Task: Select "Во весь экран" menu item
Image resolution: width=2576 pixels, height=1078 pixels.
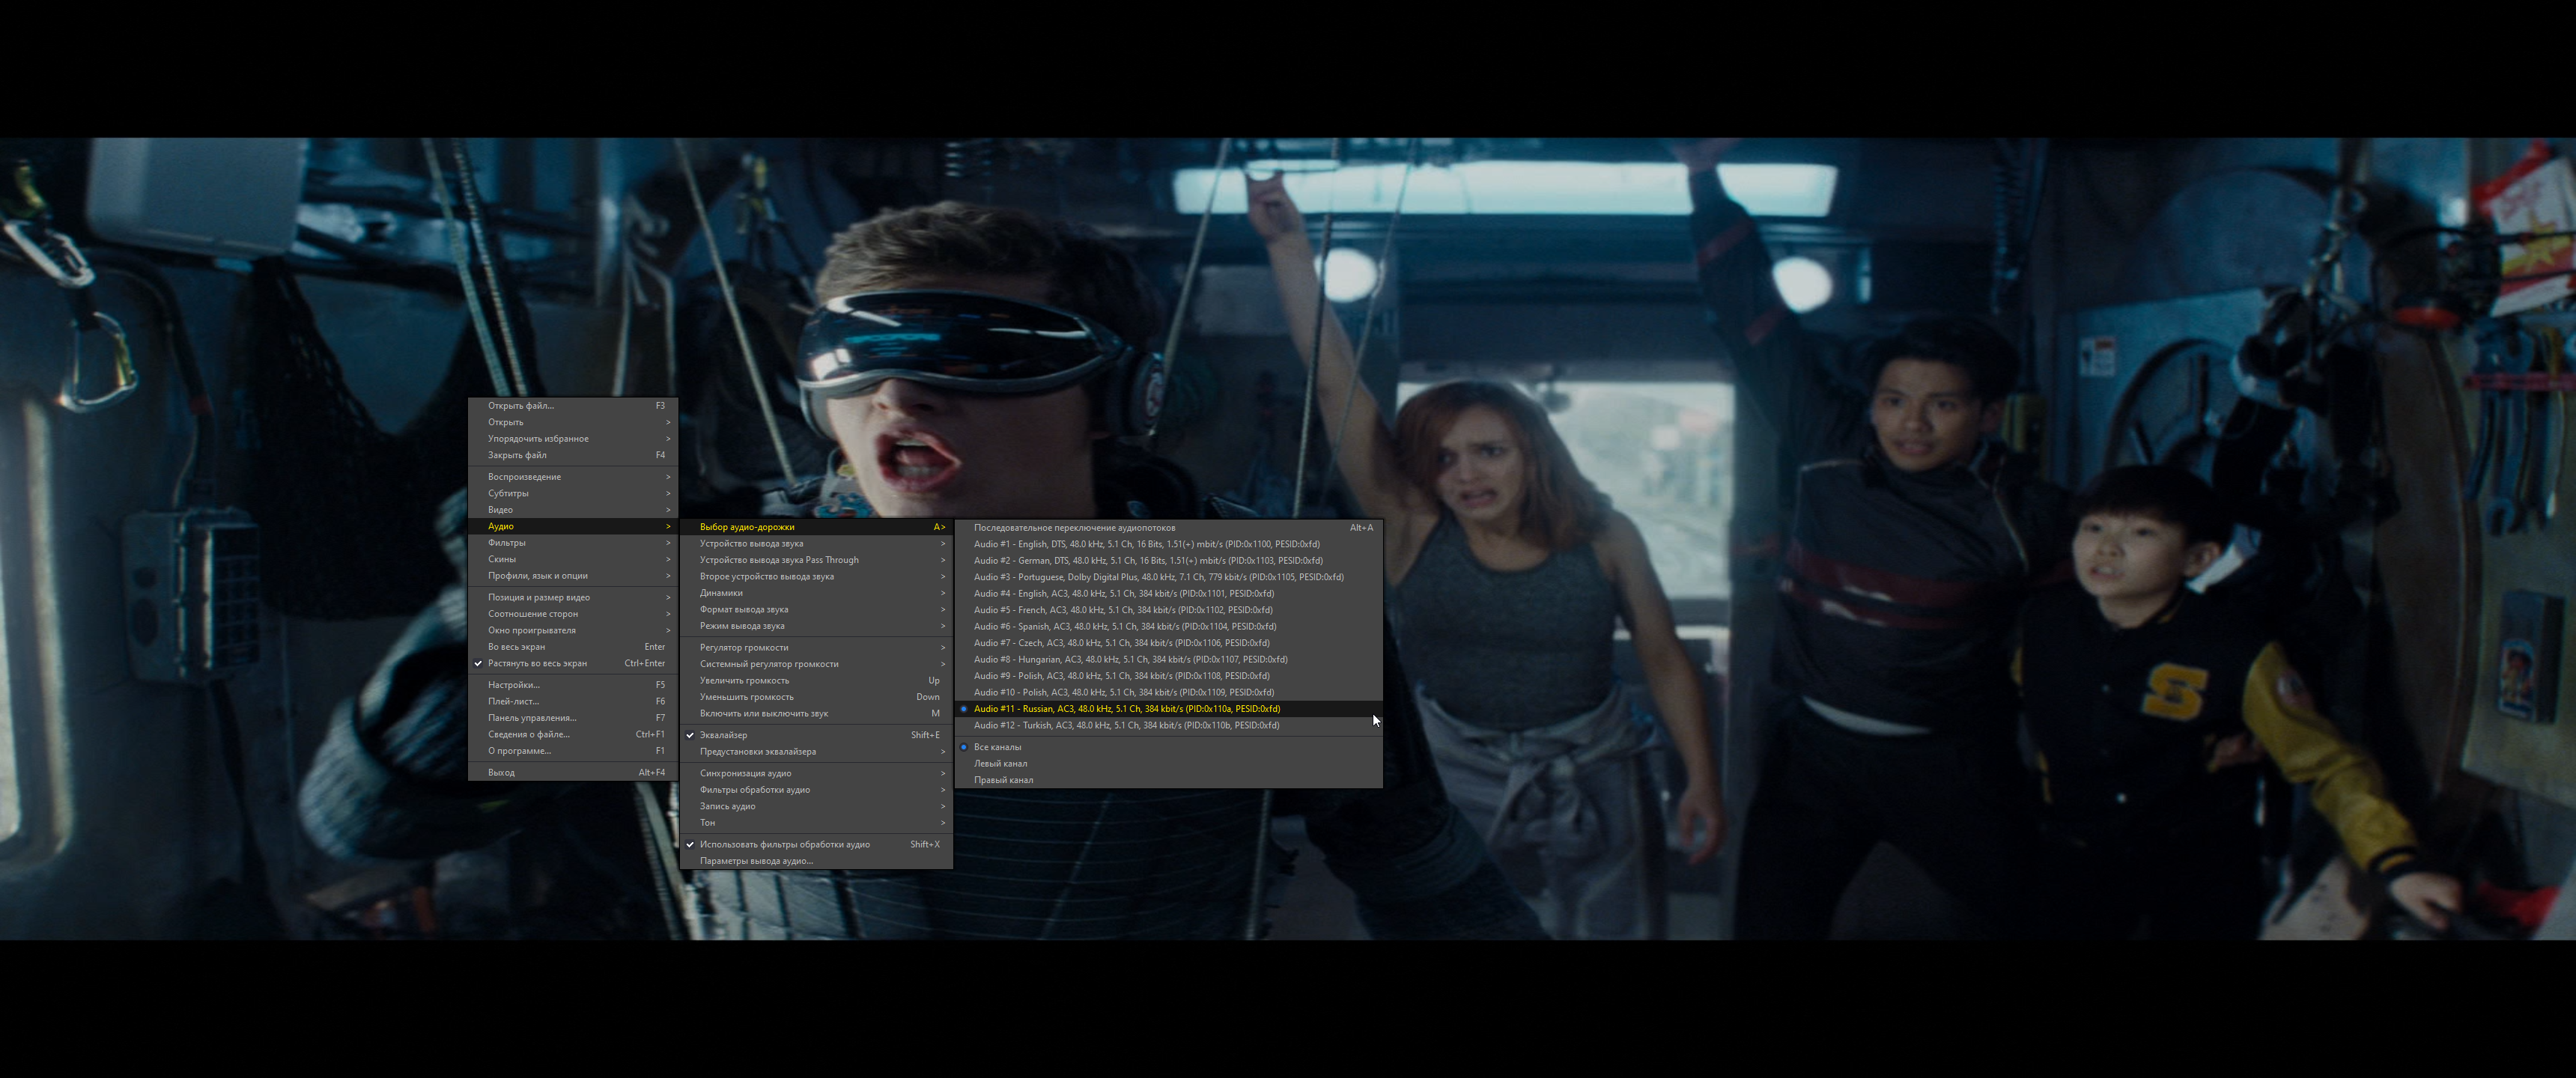Action: [573, 647]
